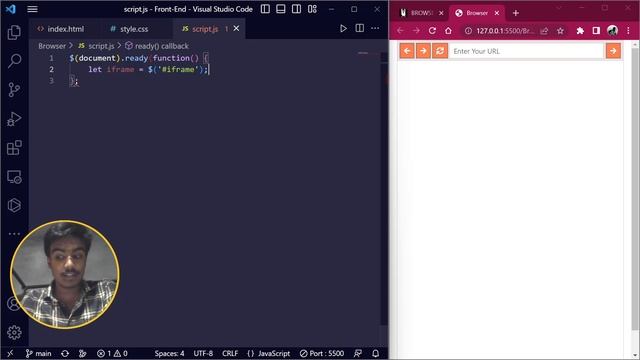Image resolution: width=640 pixels, height=360 pixels.
Task: Click line number 2 in the editor gutter
Action: point(51,69)
